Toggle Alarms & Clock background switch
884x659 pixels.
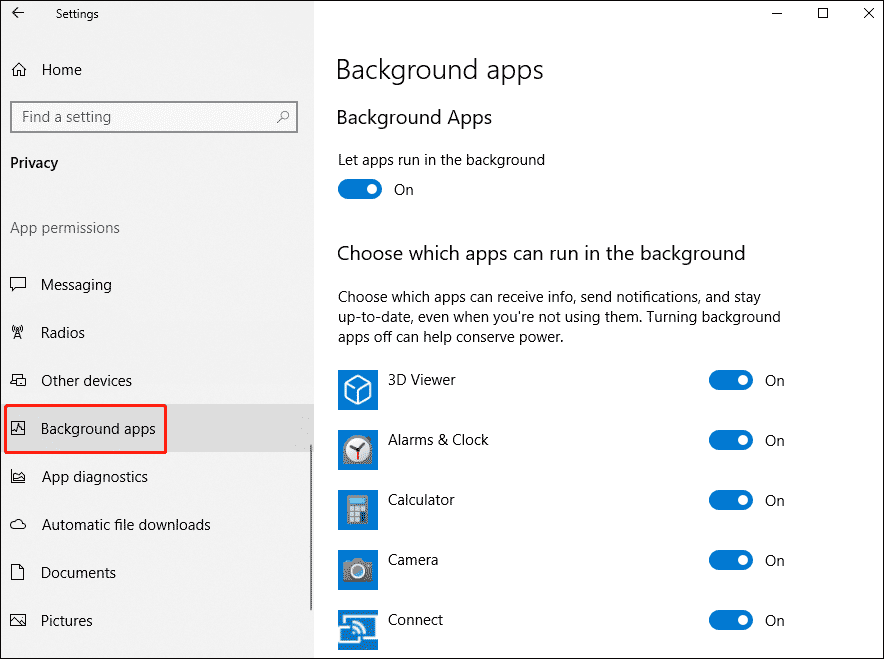pyautogui.click(x=731, y=440)
